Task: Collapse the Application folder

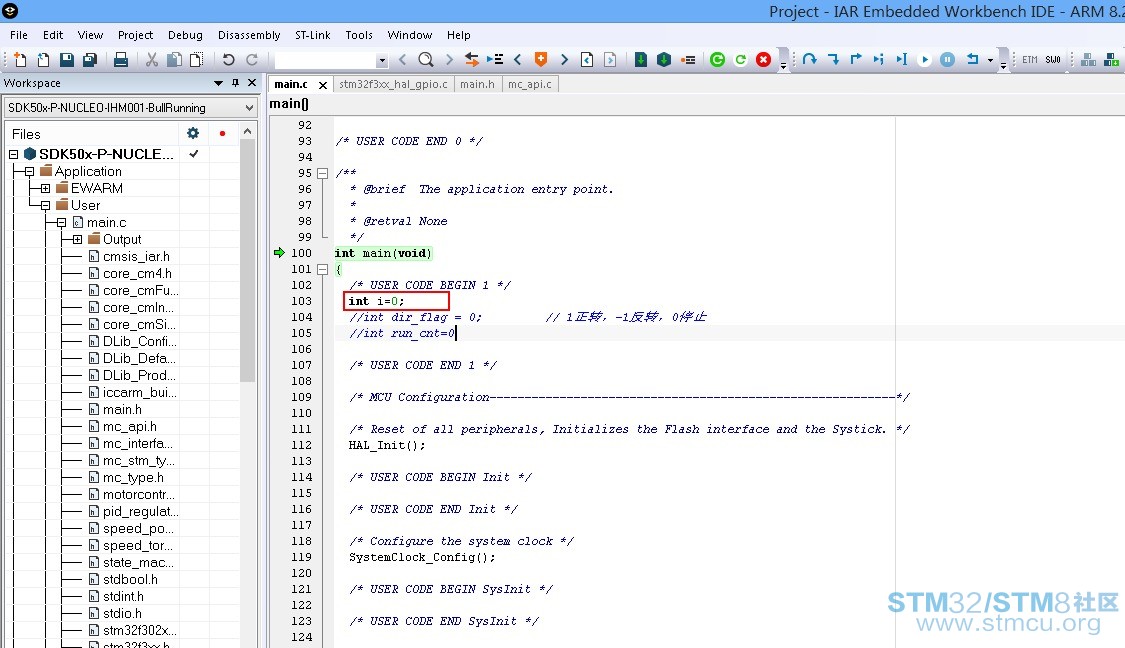Action: [29, 172]
